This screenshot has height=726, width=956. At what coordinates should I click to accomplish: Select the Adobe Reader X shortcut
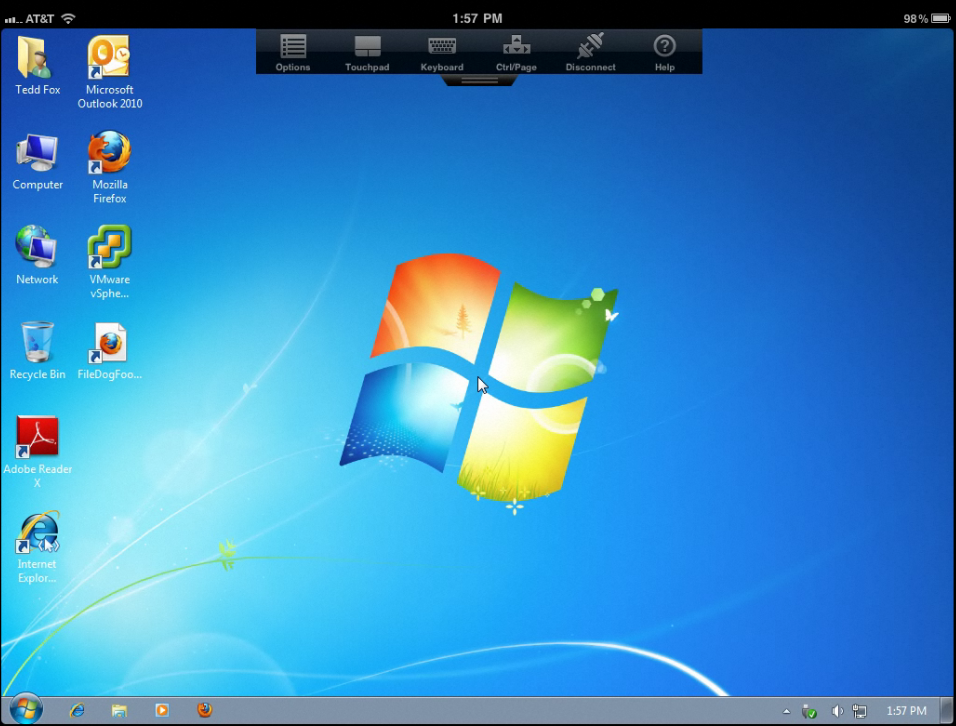click(x=37, y=452)
